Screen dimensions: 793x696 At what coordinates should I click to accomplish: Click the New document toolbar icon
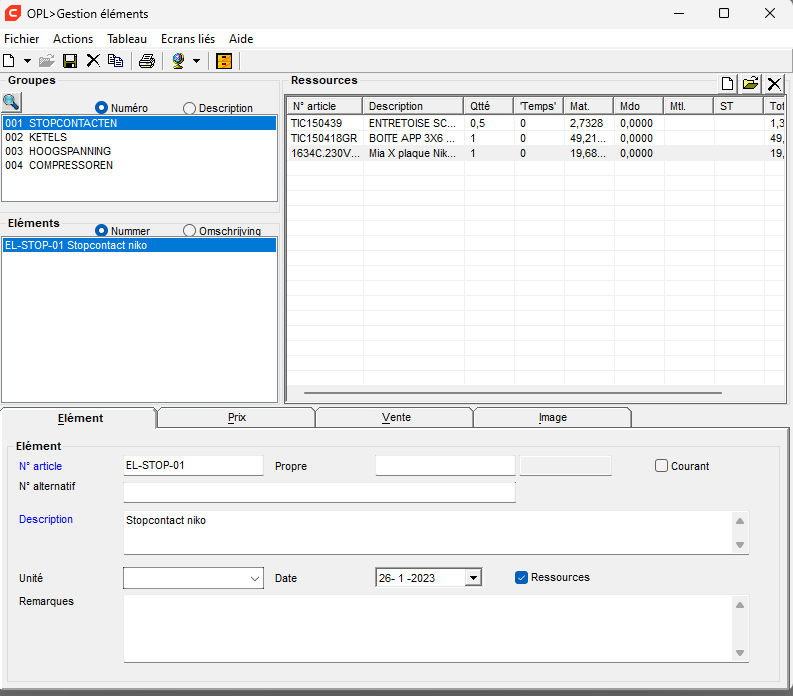pos(9,61)
